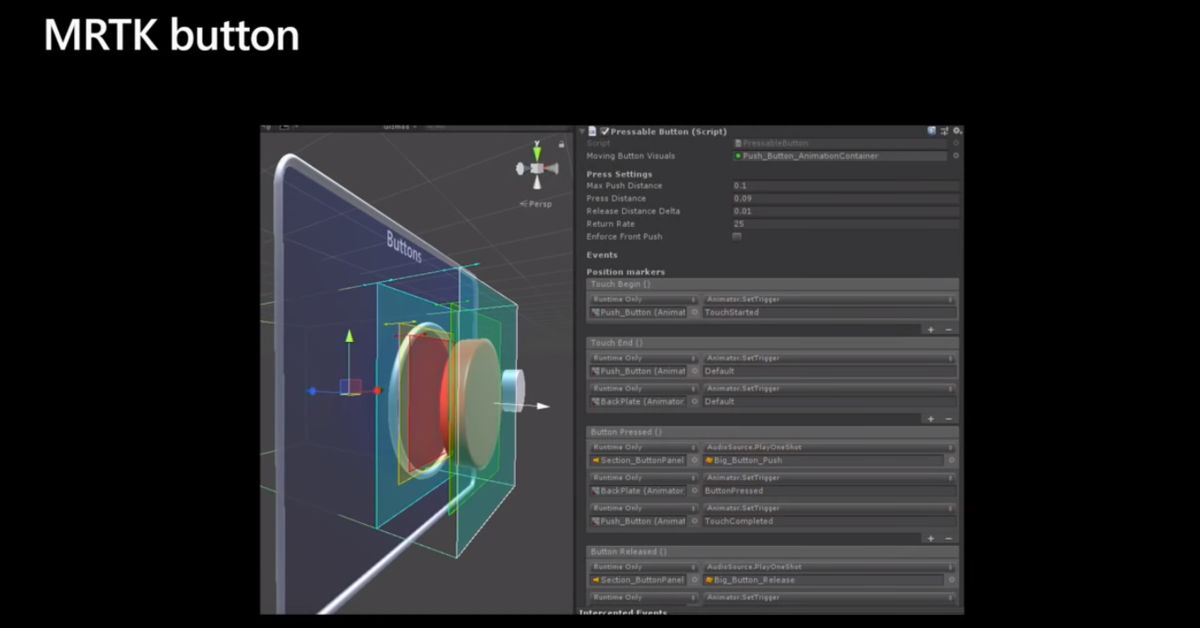Click the TouchCompleted trigger text field
The height and width of the screenshot is (628, 1200).
(x=829, y=521)
